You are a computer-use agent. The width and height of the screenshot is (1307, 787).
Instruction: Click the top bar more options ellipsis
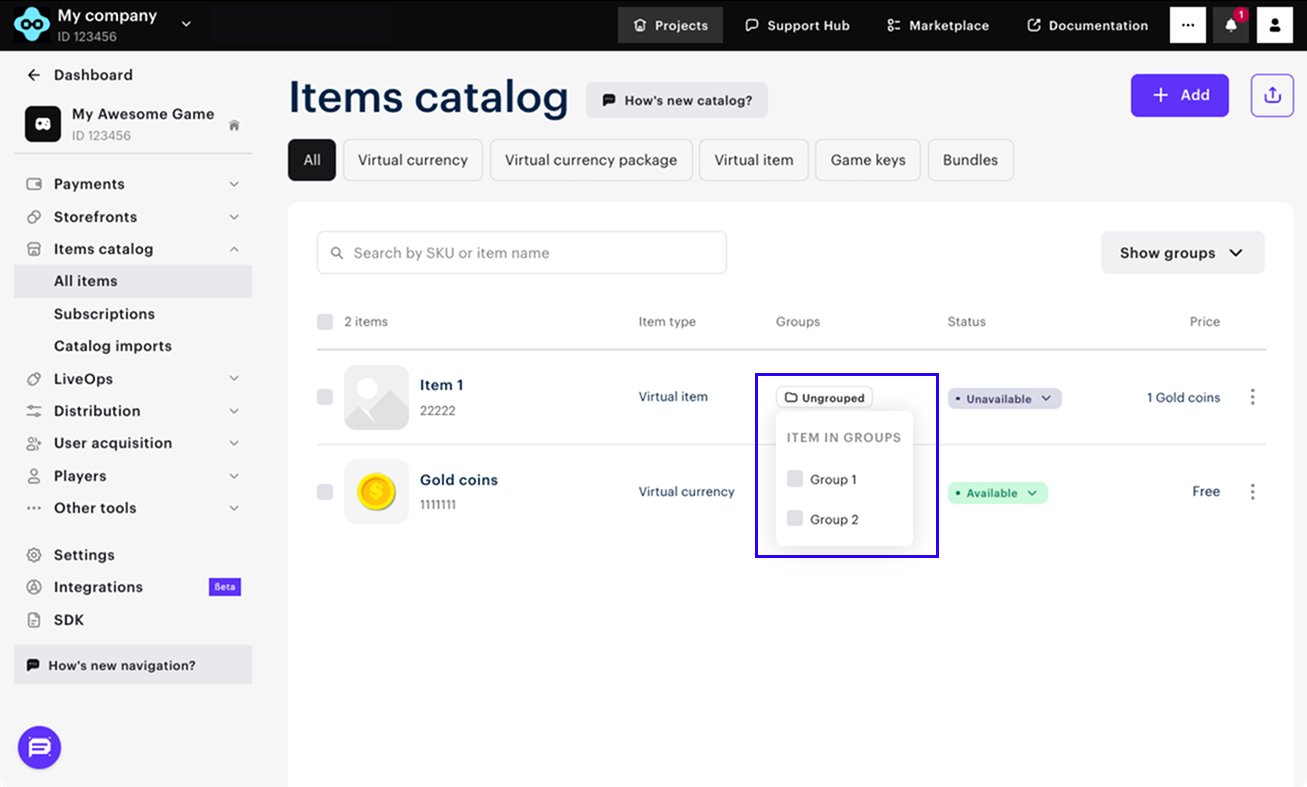(1187, 26)
